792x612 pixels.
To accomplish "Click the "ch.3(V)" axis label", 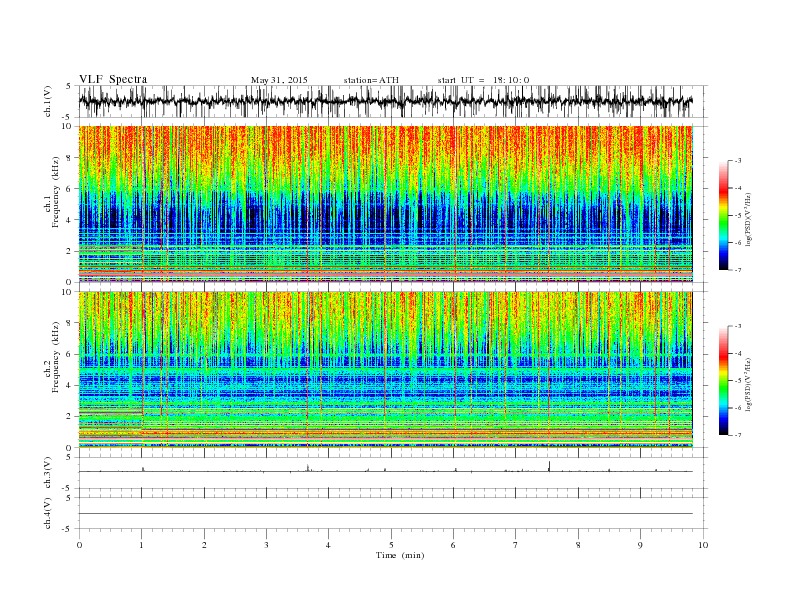I will pos(48,473).
